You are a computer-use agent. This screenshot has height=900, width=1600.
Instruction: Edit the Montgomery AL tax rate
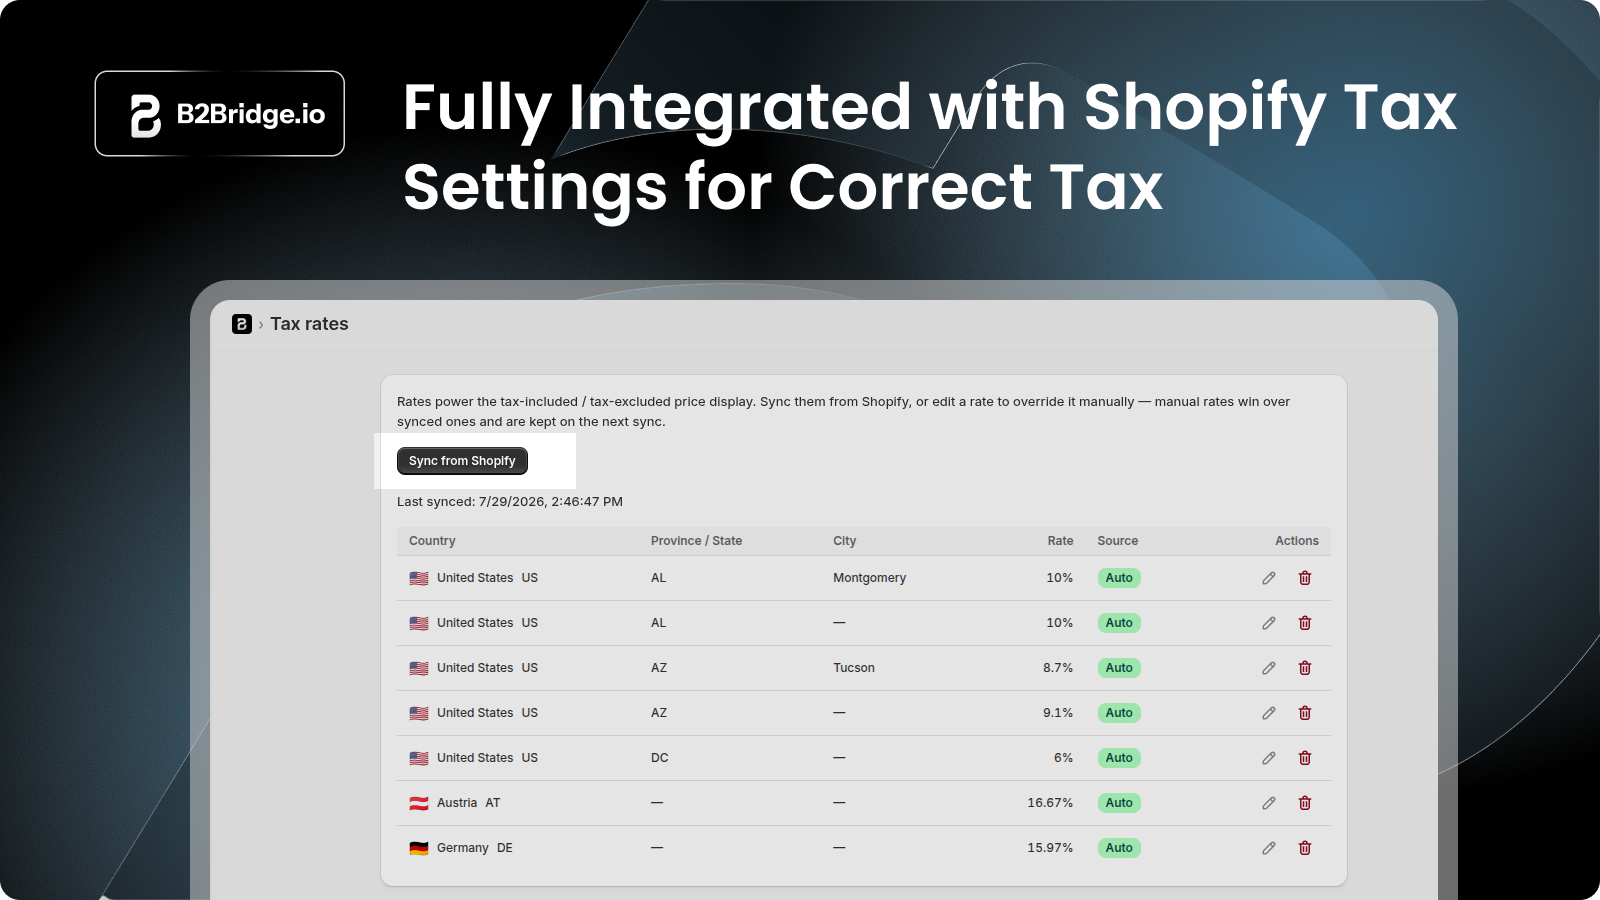click(1269, 578)
